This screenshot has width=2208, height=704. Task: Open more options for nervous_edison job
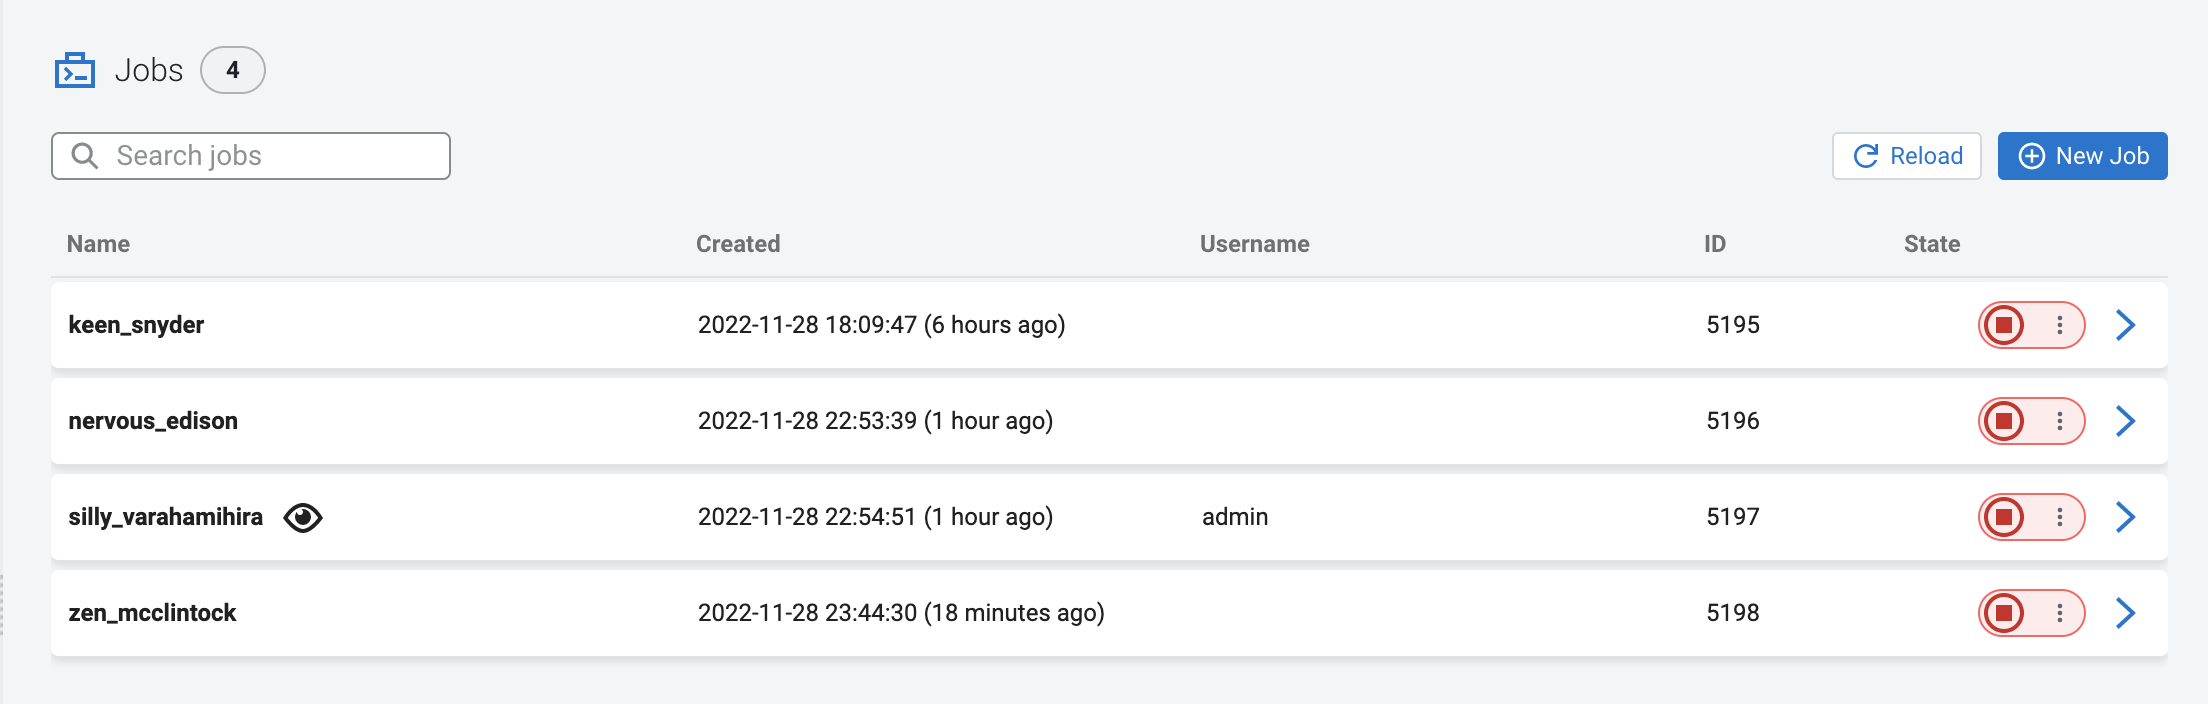pos(2060,421)
